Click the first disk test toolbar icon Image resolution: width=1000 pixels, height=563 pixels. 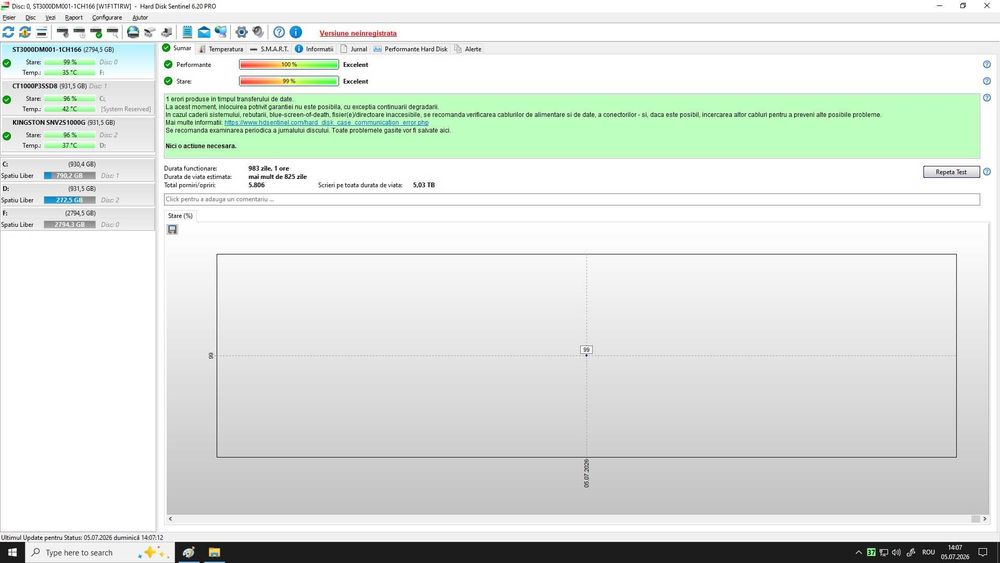pos(62,32)
